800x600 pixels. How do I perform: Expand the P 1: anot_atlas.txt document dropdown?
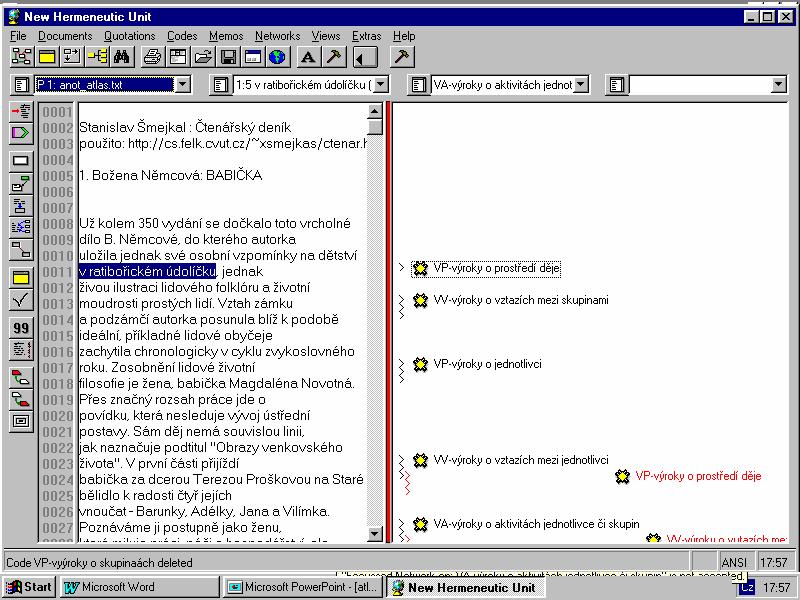[183, 85]
